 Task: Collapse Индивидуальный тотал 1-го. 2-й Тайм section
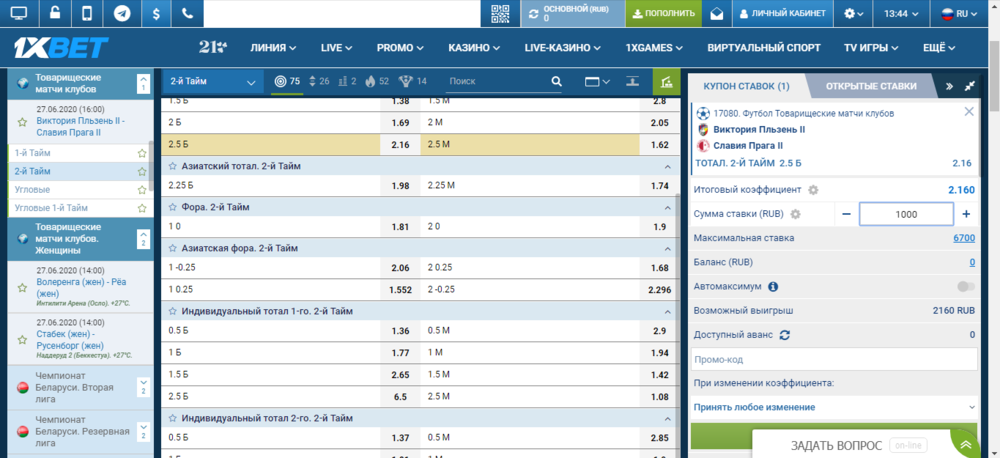point(668,312)
